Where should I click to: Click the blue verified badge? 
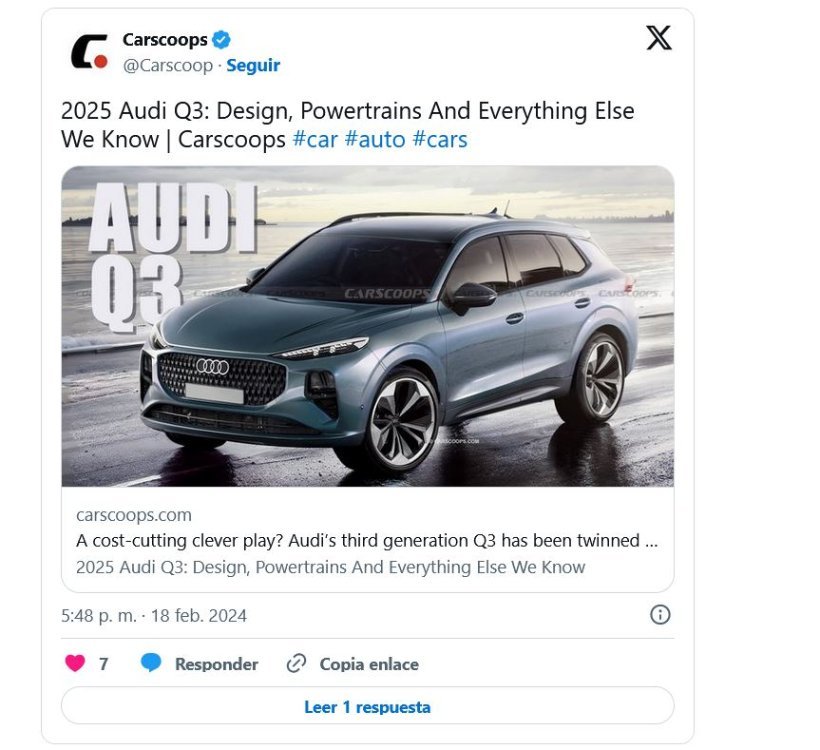(221, 40)
